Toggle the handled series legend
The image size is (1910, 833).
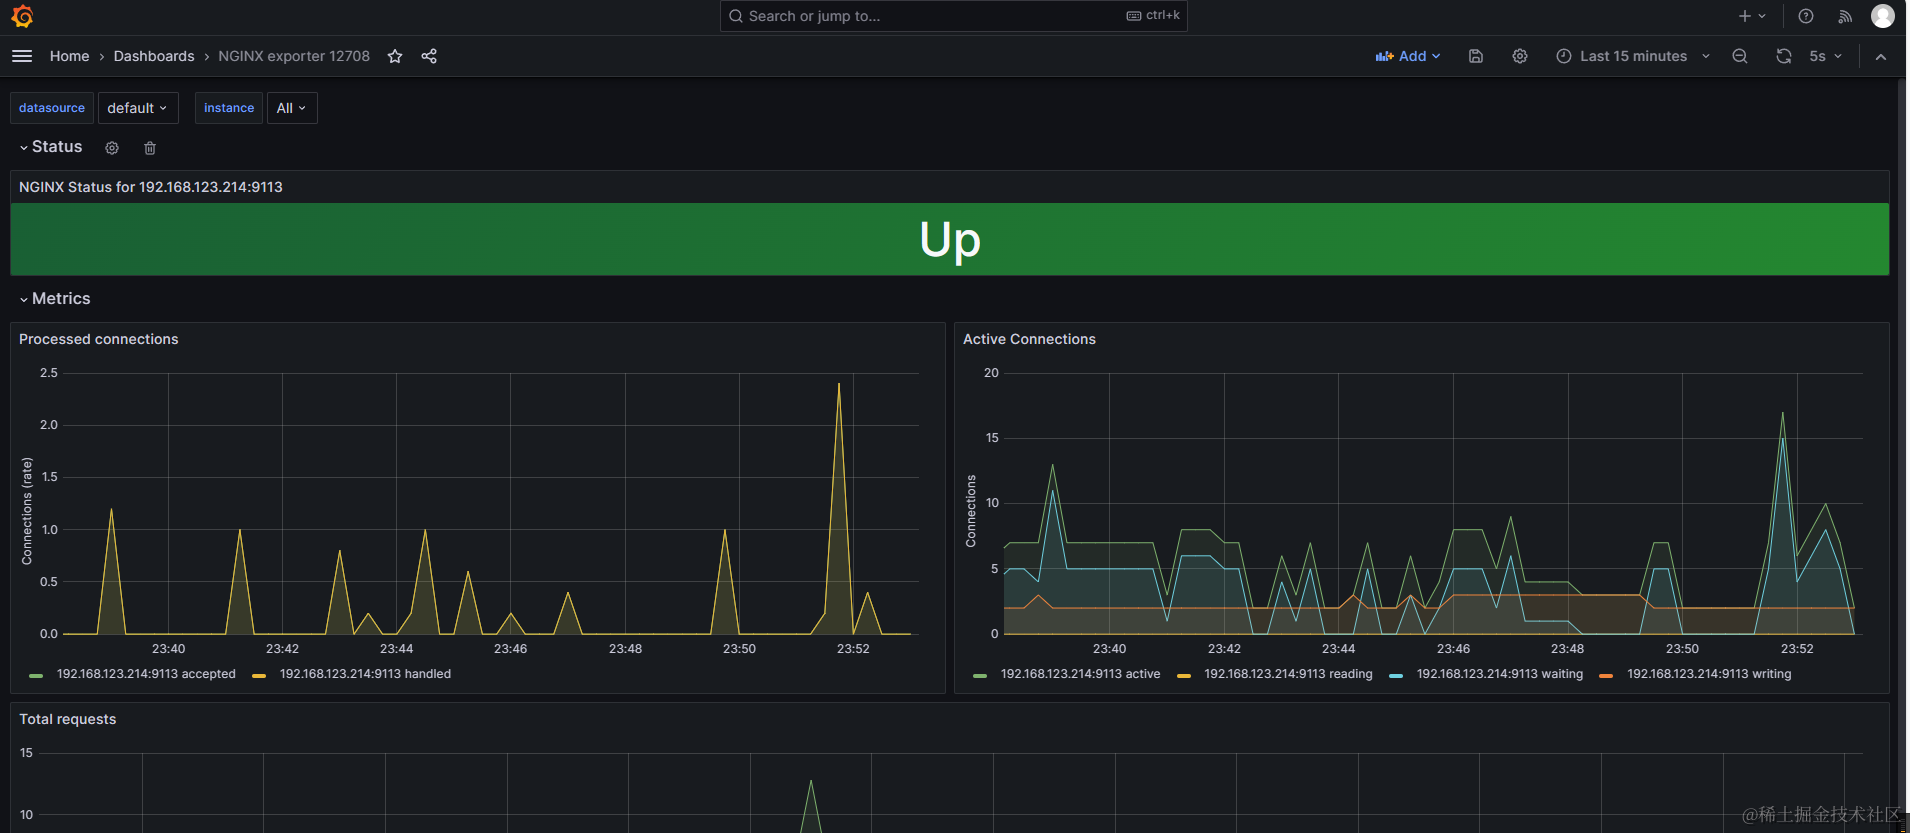(365, 674)
